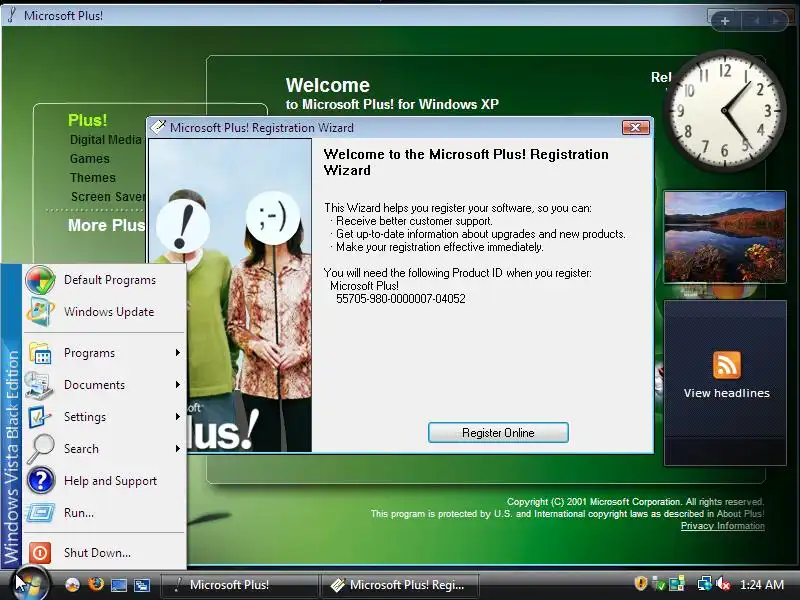Choose Run... from the Start menu
Image resolution: width=800 pixels, height=600 pixels.
point(104,512)
